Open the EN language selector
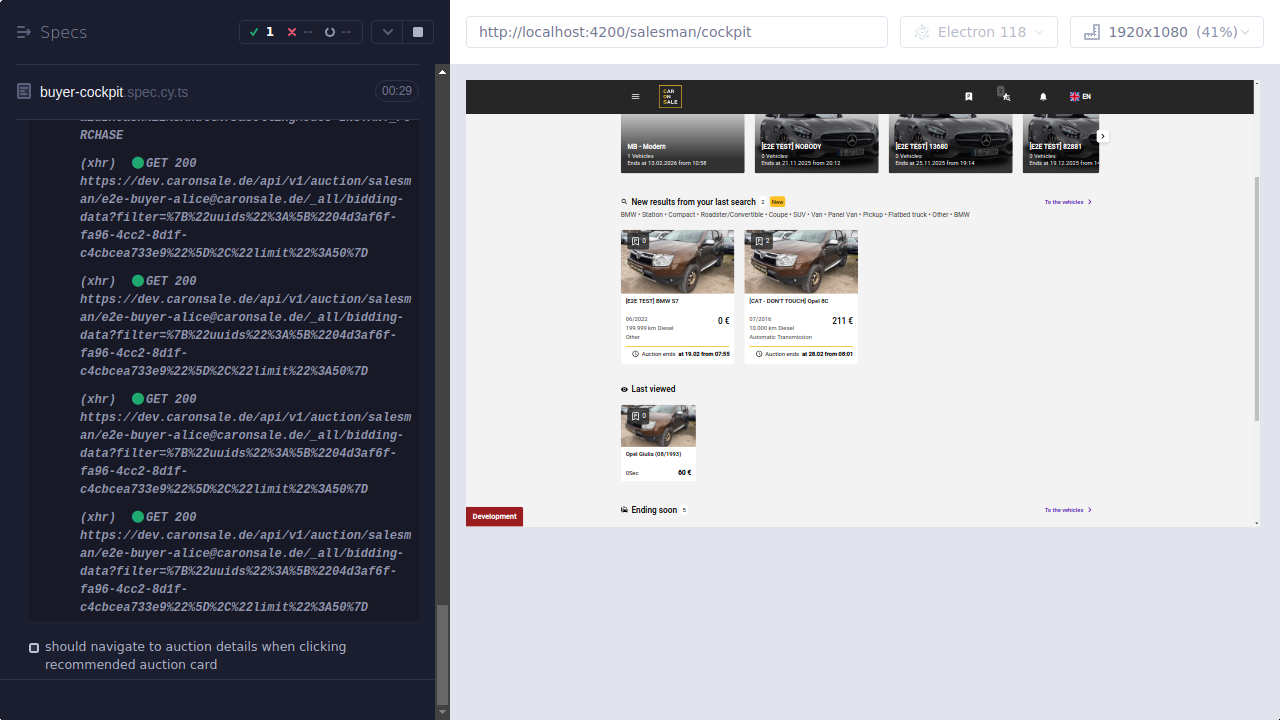This screenshot has height=720, width=1280. coord(1080,96)
